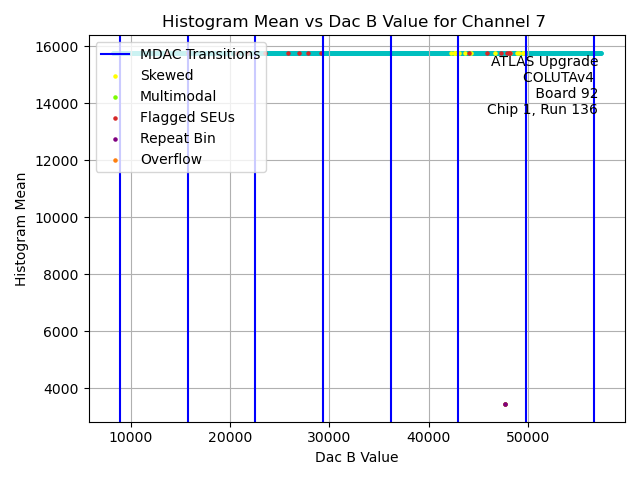Click the red Flagged SEUs legend dot
The image size is (640, 480).
point(115,118)
